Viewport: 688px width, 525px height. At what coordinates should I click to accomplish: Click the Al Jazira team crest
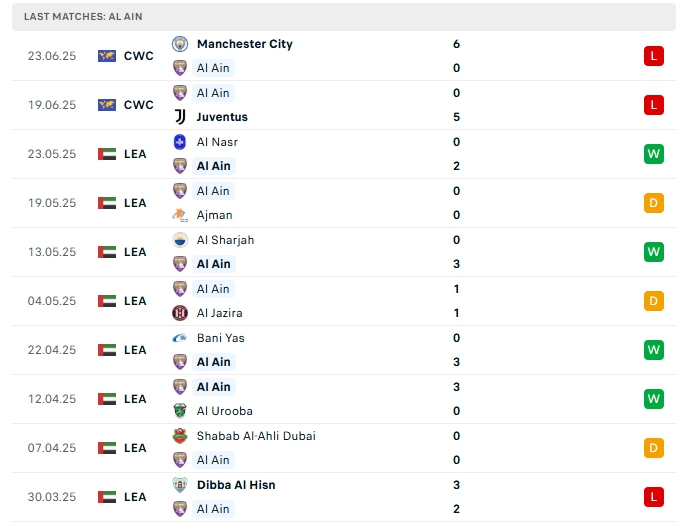coord(180,313)
